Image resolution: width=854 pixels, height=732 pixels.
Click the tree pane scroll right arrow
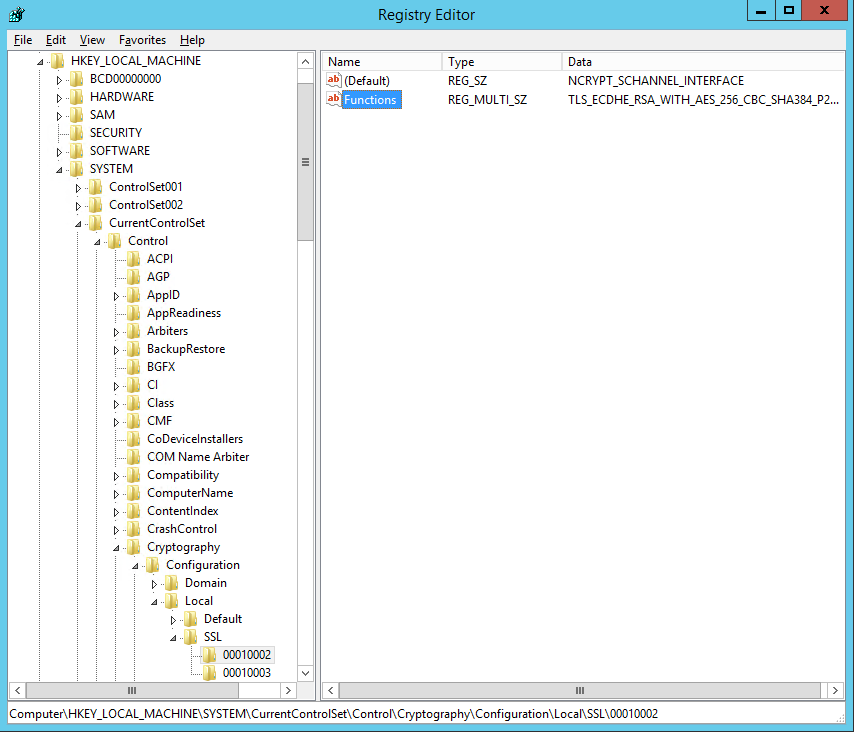(288, 691)
